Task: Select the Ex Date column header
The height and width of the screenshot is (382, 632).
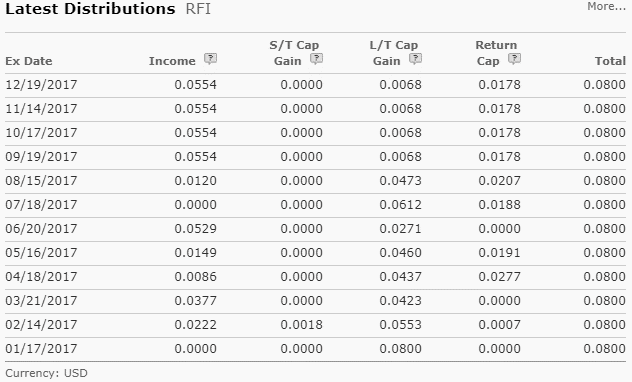Action: (29, 61)
